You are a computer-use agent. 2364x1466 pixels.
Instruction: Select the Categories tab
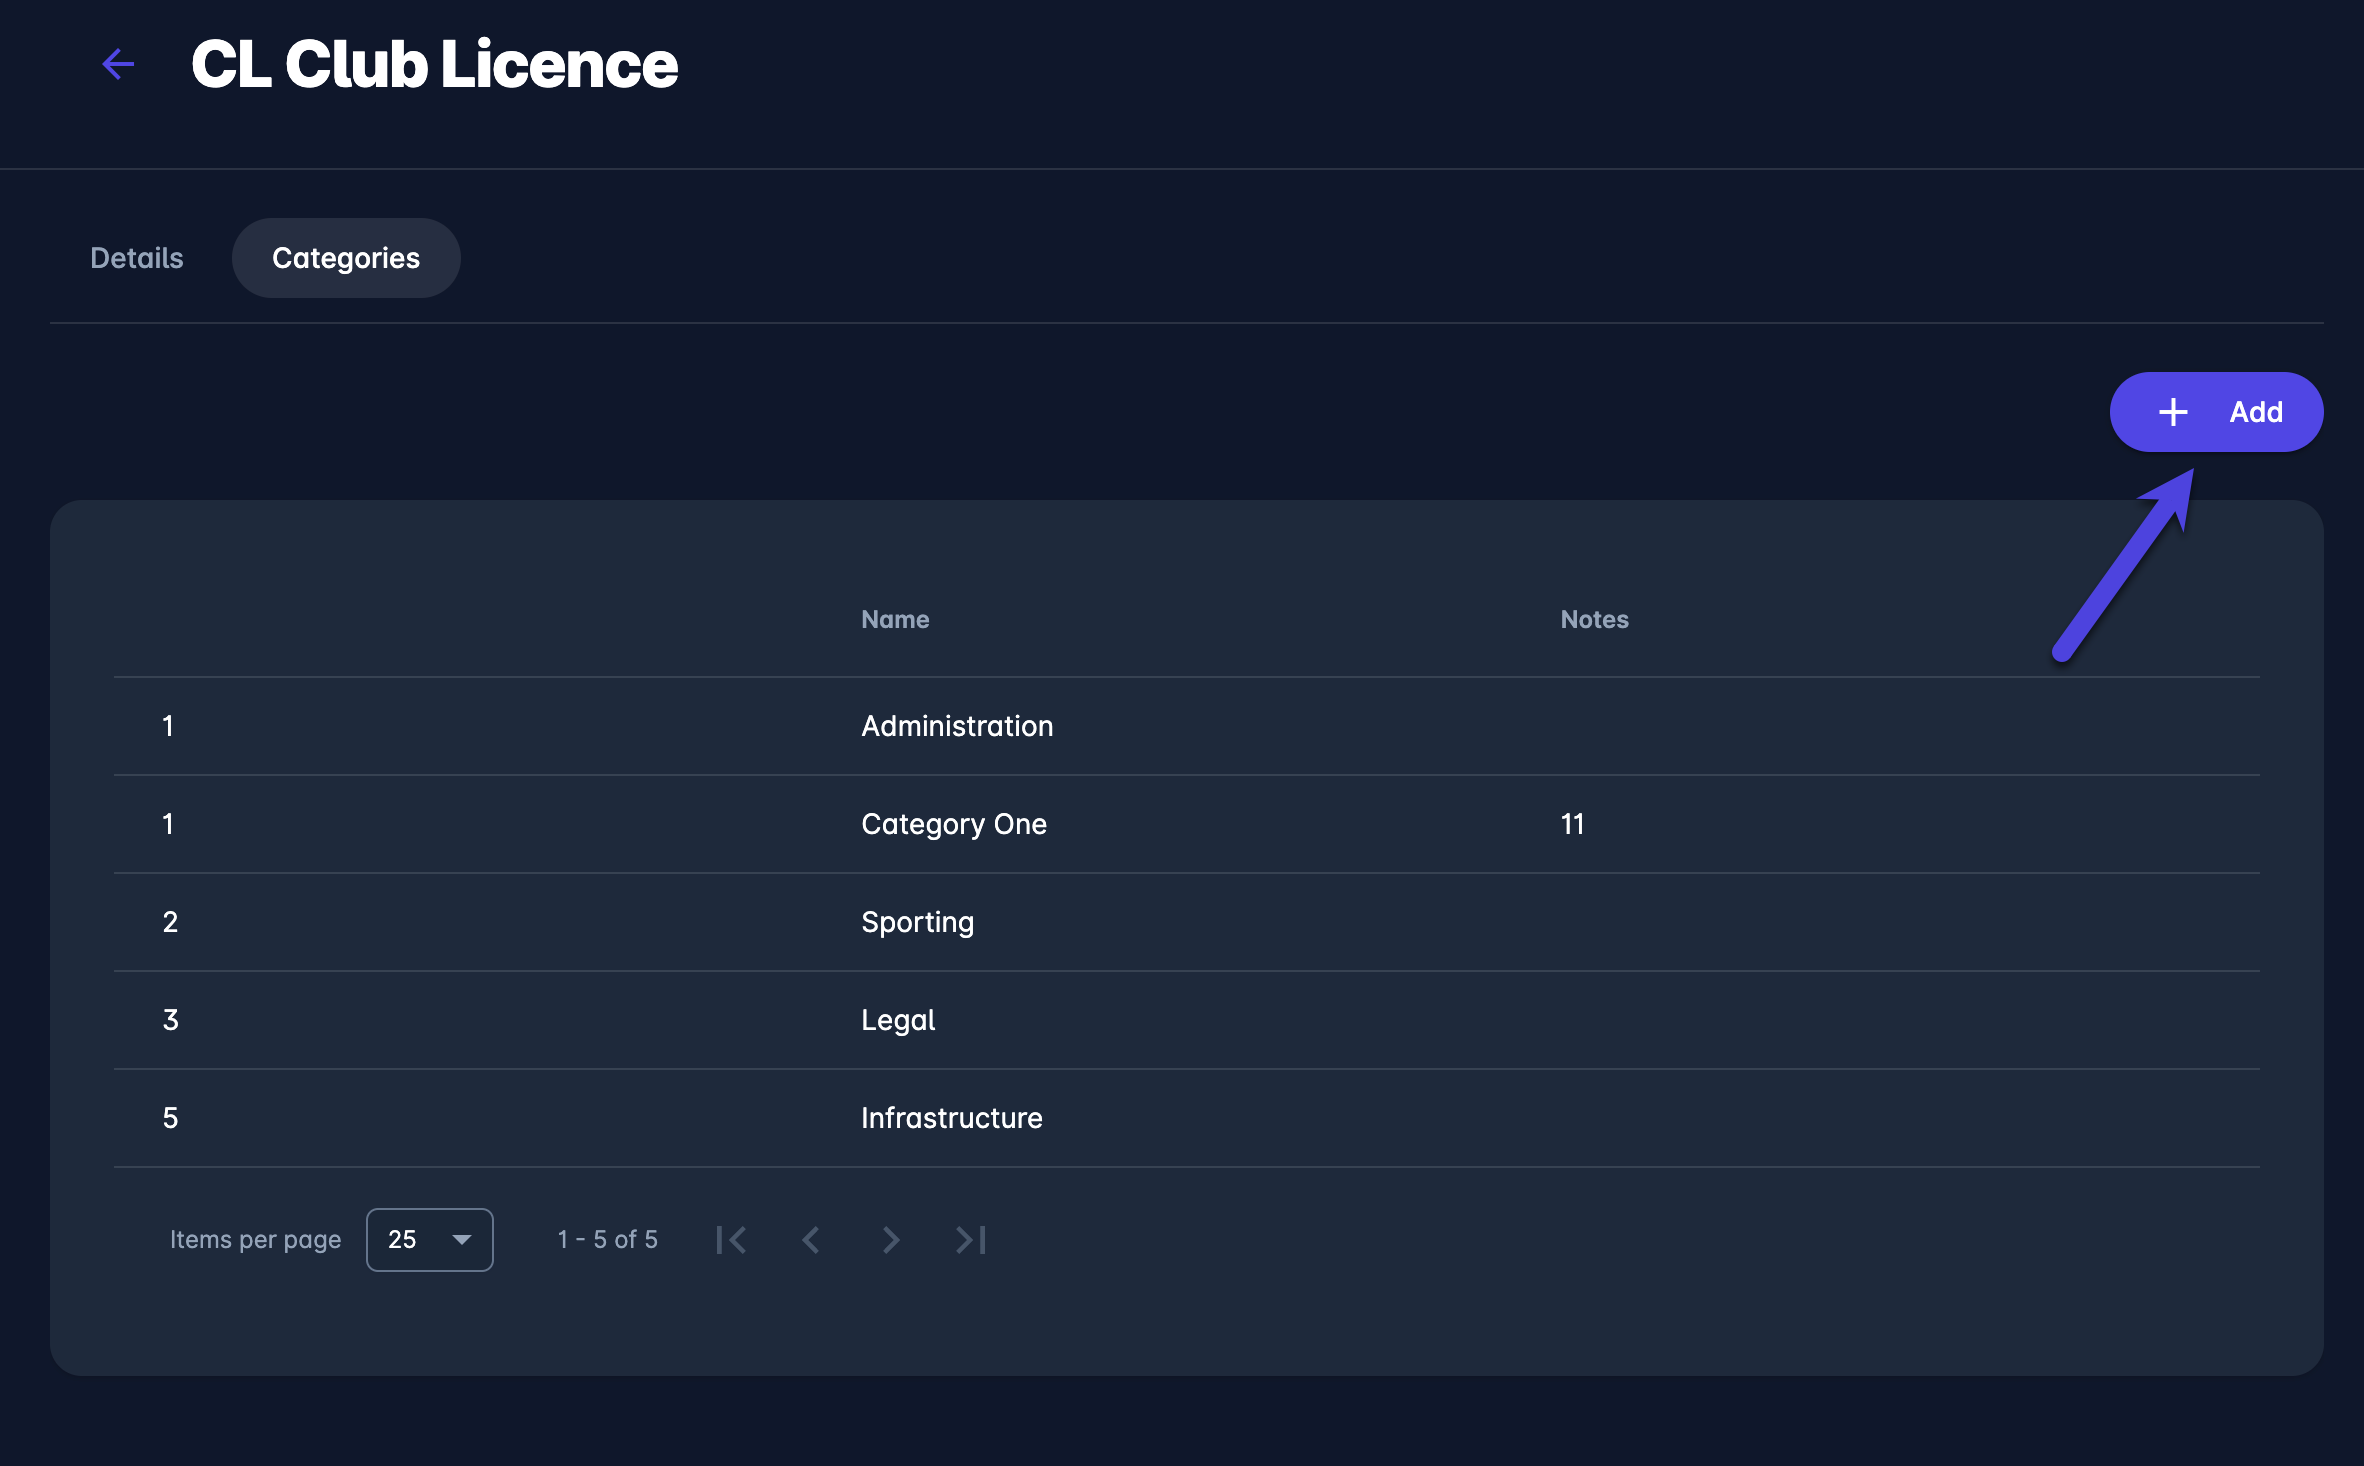[x=346, y=258]
